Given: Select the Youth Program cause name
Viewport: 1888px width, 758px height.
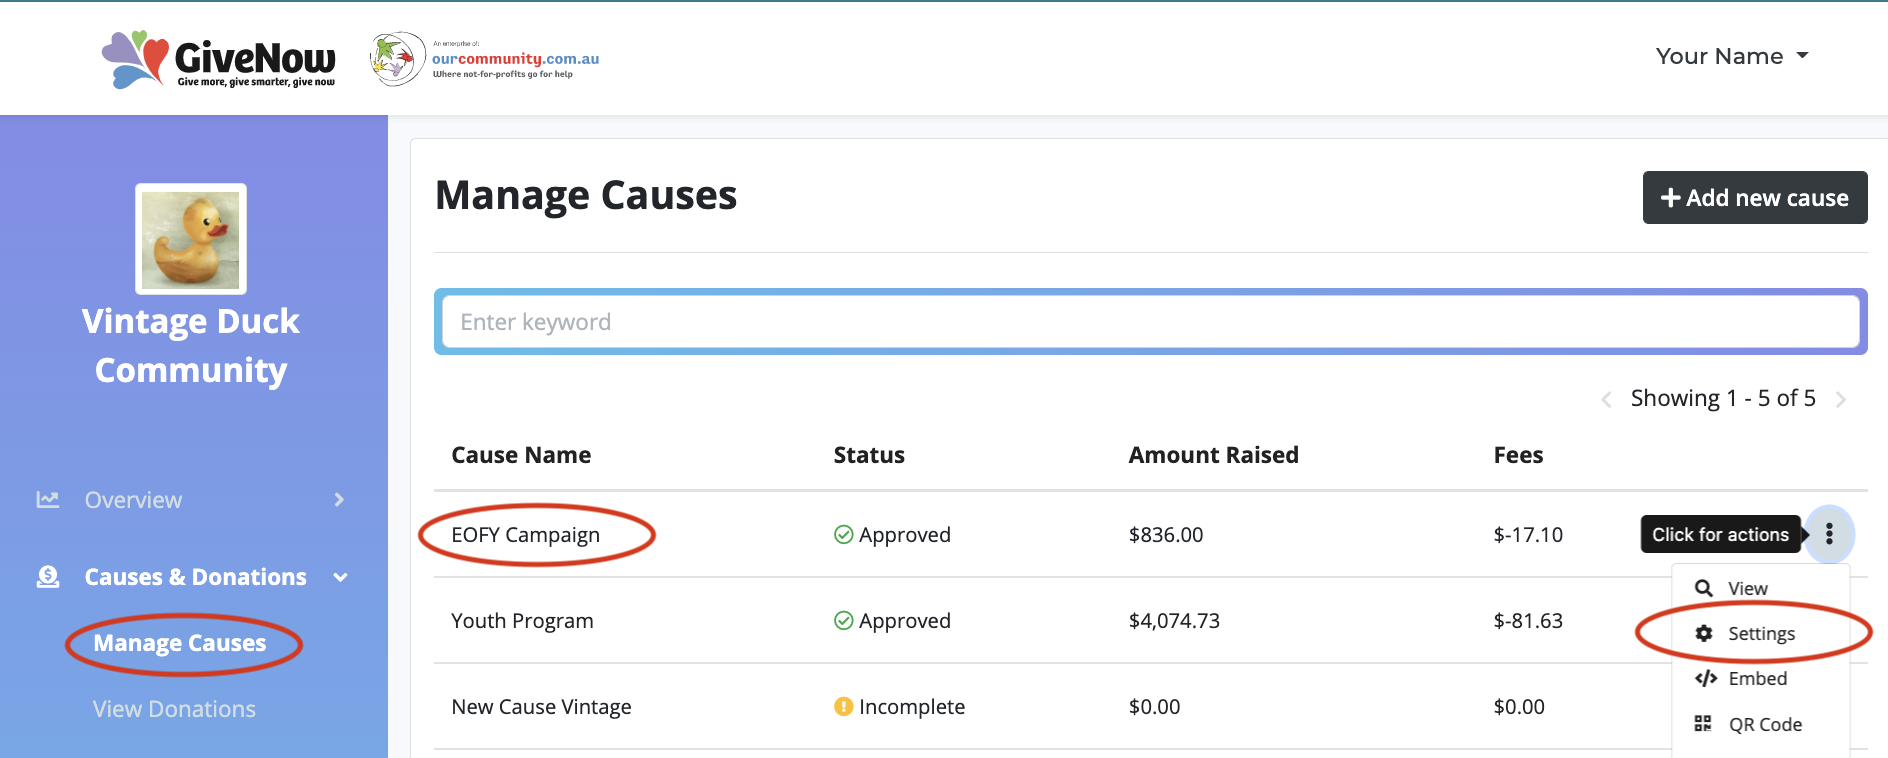Looking at the screenshot, I should [522, 621].
